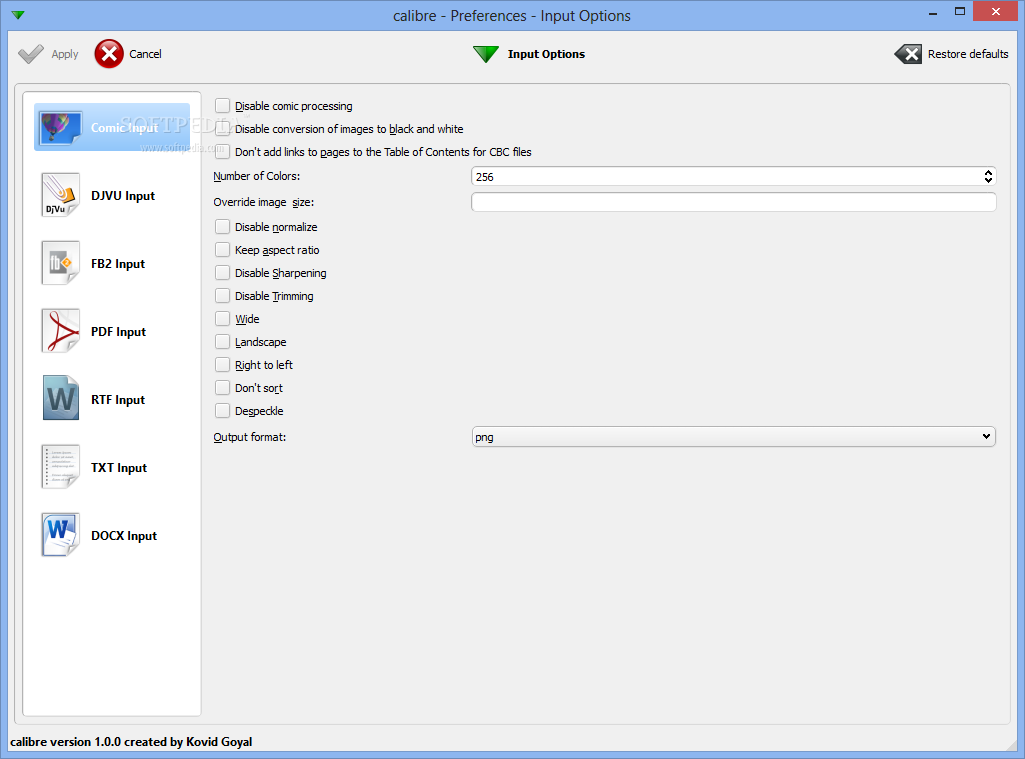Screen dimensions: 1025x759
Task: Open the Output format png dropdown
Action: click(733, 437)
